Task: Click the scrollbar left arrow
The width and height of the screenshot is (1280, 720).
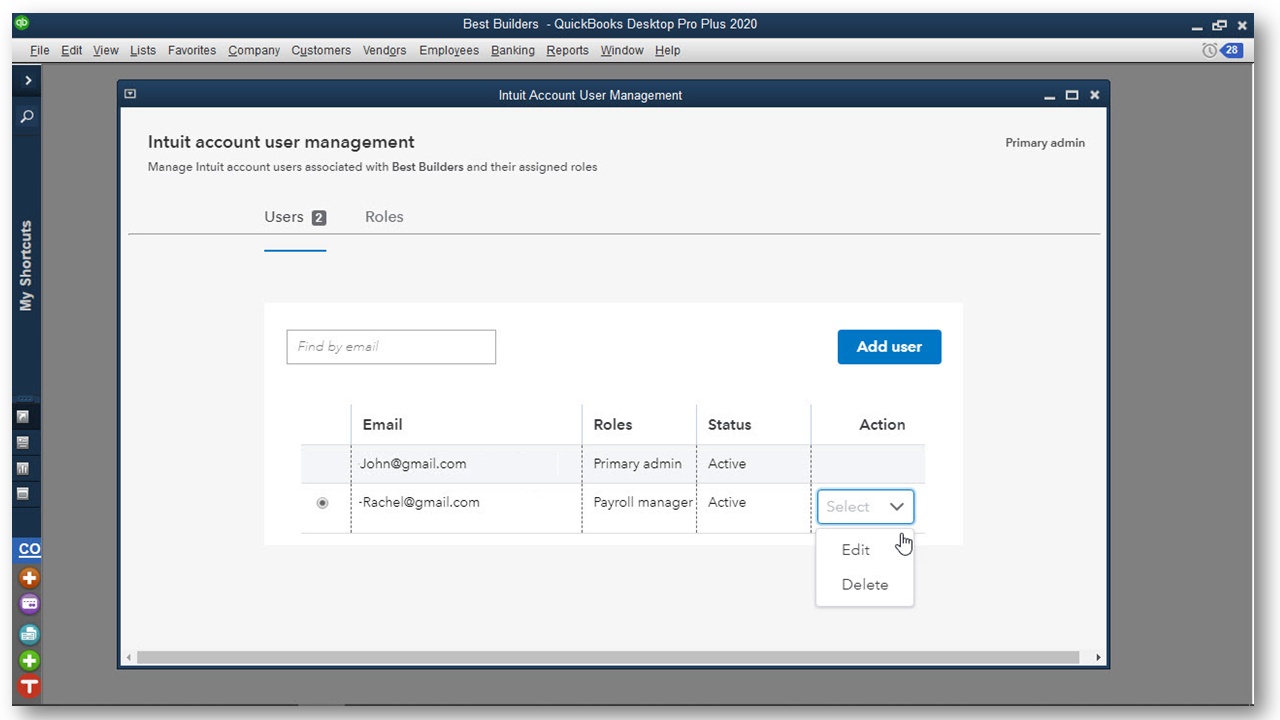Action: (x=128, y=658)
